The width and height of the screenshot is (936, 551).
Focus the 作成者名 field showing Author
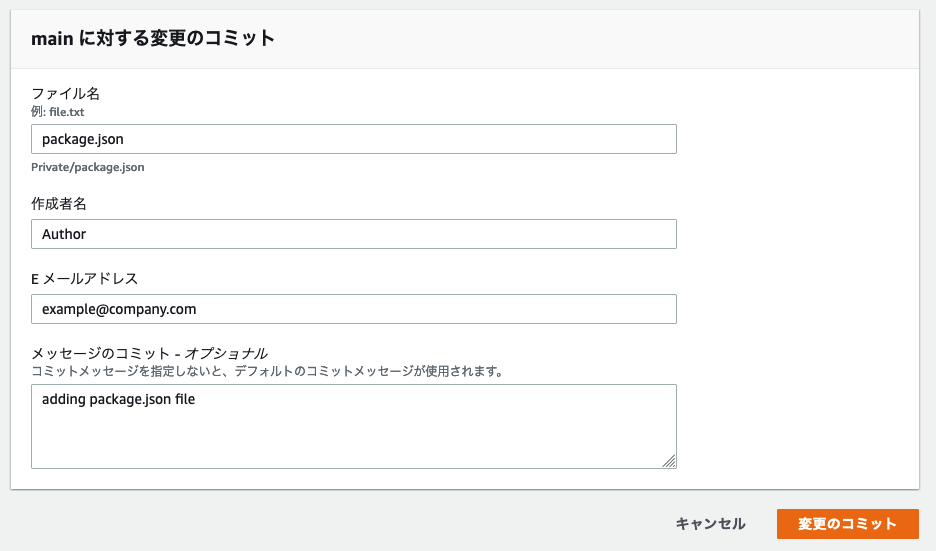pyautogui.click(x=353, y=234)
